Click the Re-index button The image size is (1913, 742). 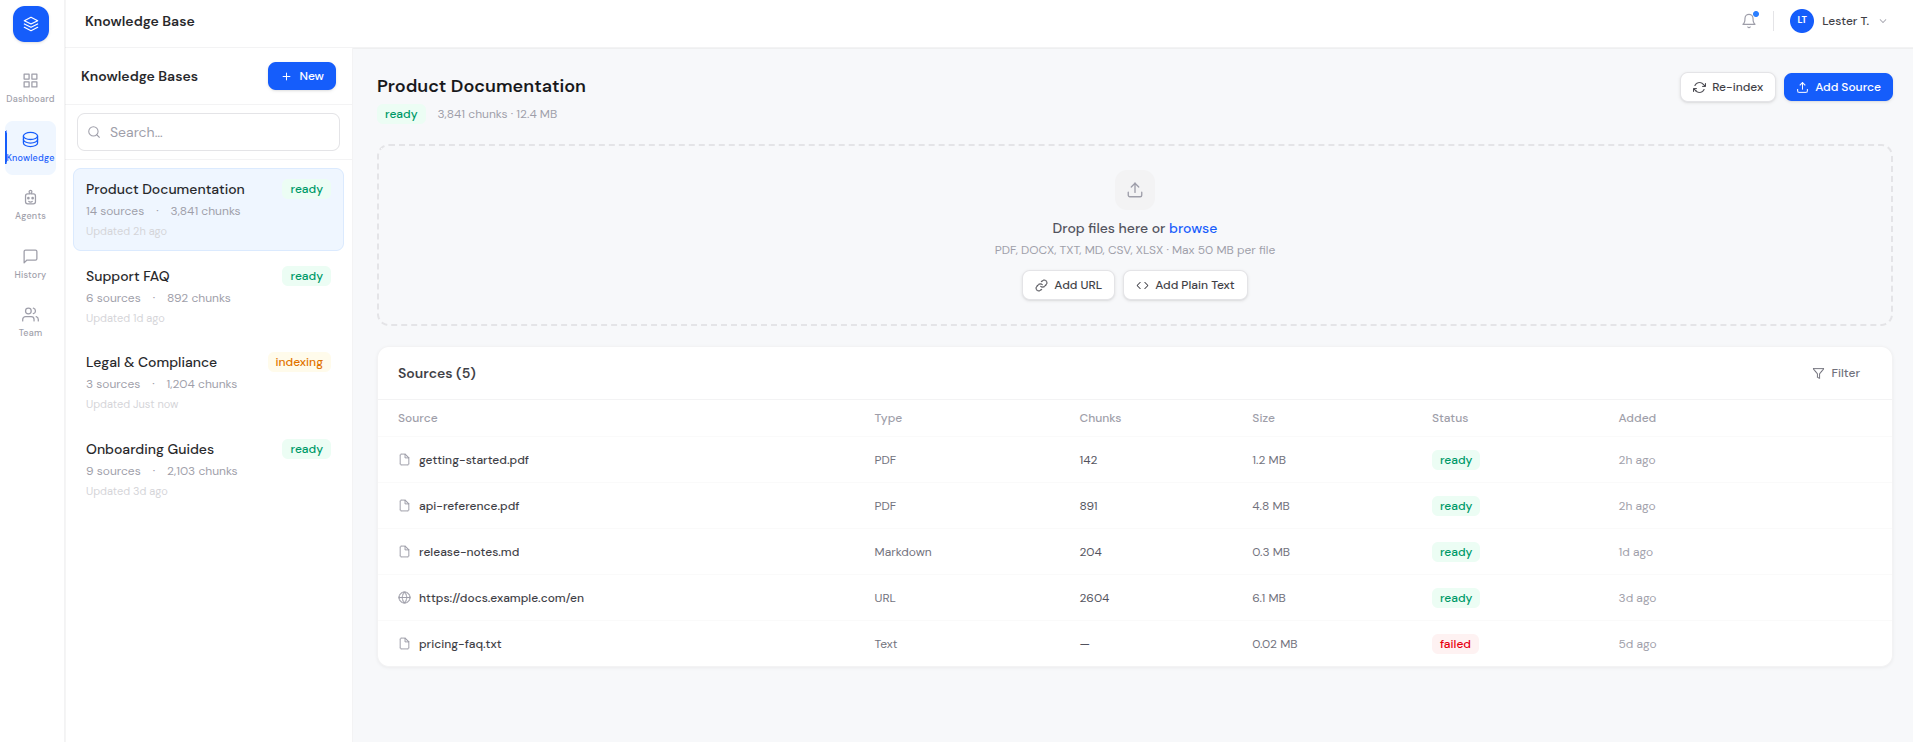coord(1728,87)
